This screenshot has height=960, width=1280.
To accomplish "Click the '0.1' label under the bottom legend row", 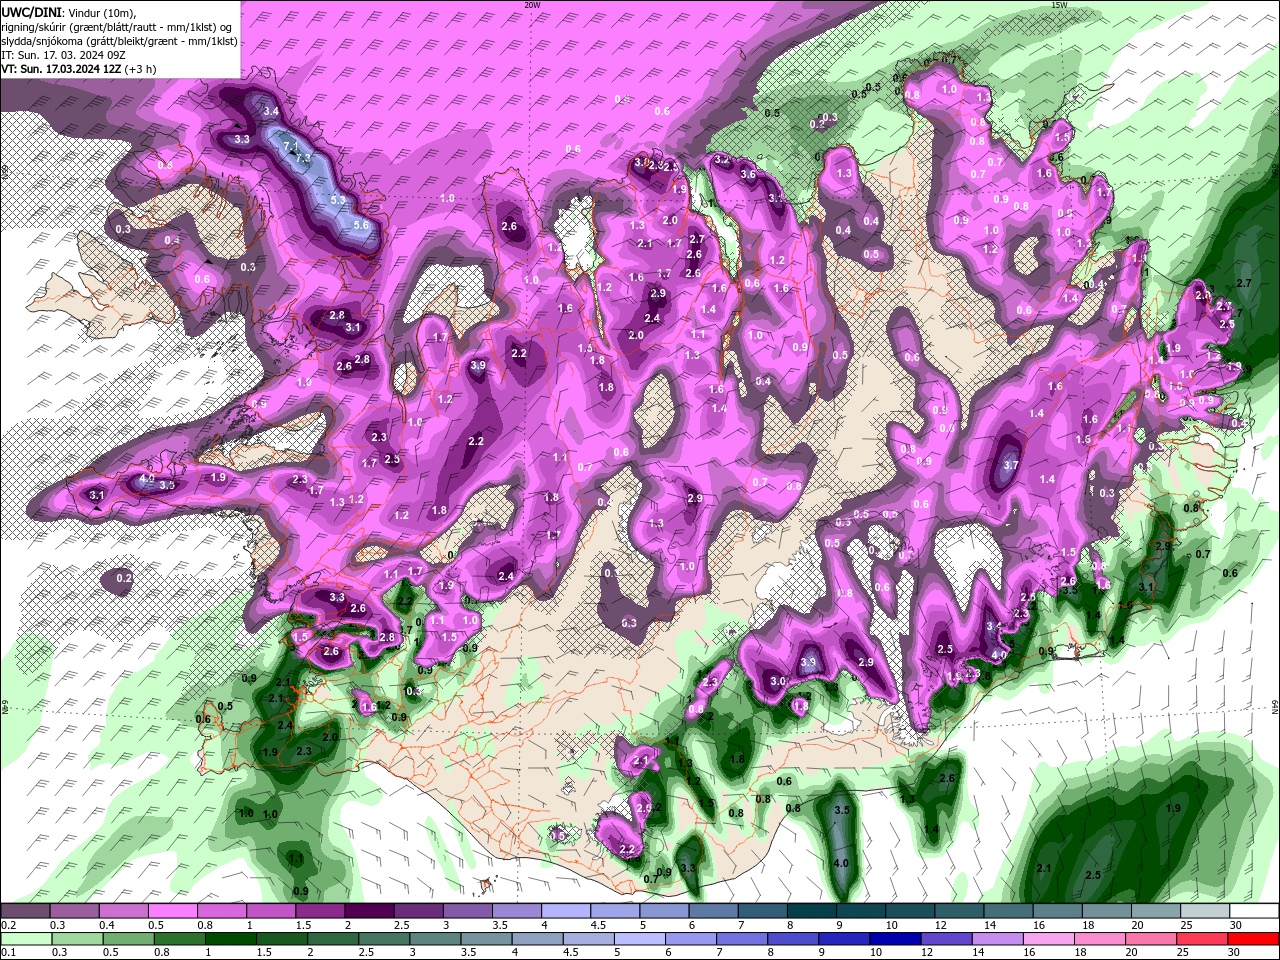I will coord(8,953).
